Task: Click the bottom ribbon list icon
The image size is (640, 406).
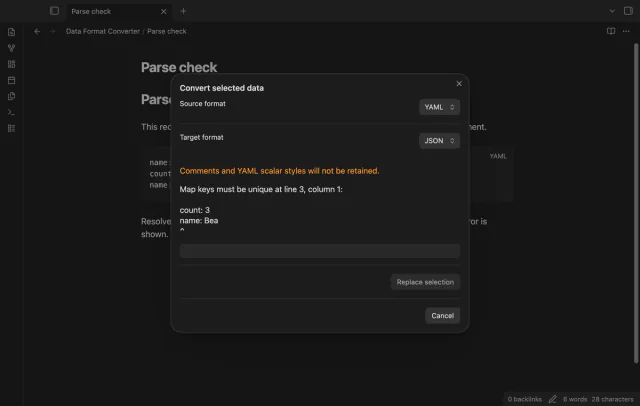Action: (11, 128)
